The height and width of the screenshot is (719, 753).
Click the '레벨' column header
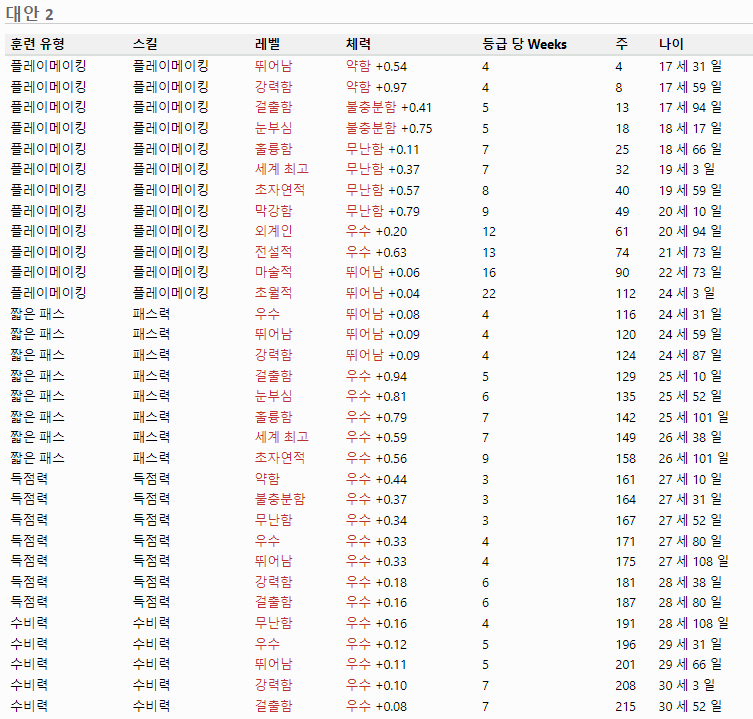tap(267, 44)
